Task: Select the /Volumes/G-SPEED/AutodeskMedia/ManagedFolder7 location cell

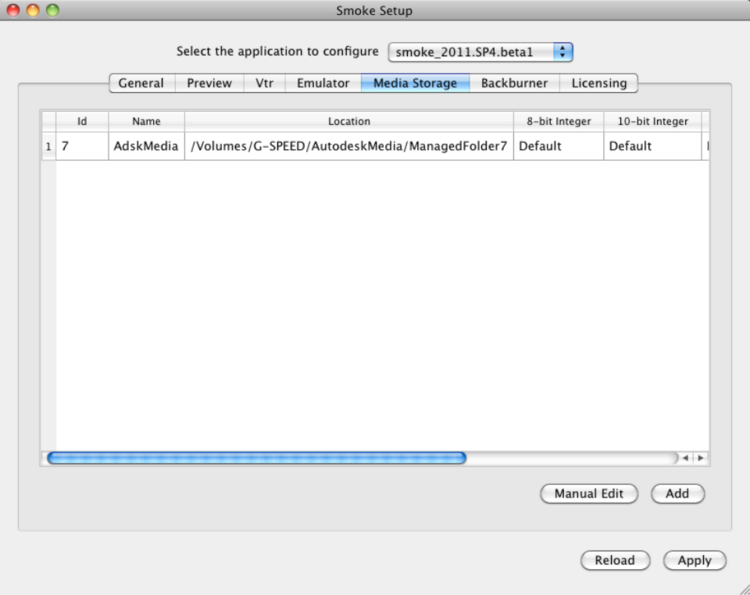Action: point(349,146)
